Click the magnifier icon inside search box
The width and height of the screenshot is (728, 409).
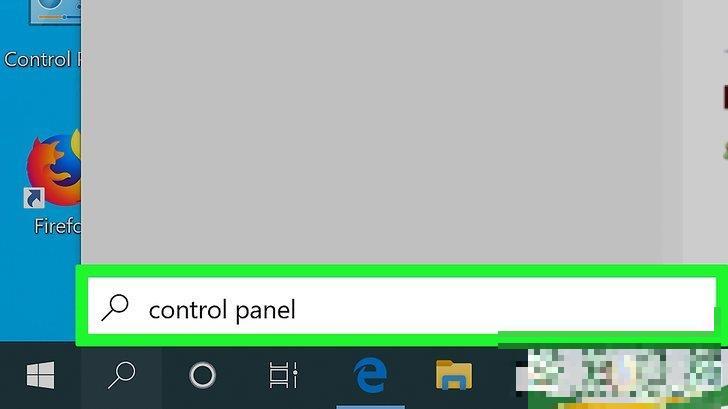[115, 307]
